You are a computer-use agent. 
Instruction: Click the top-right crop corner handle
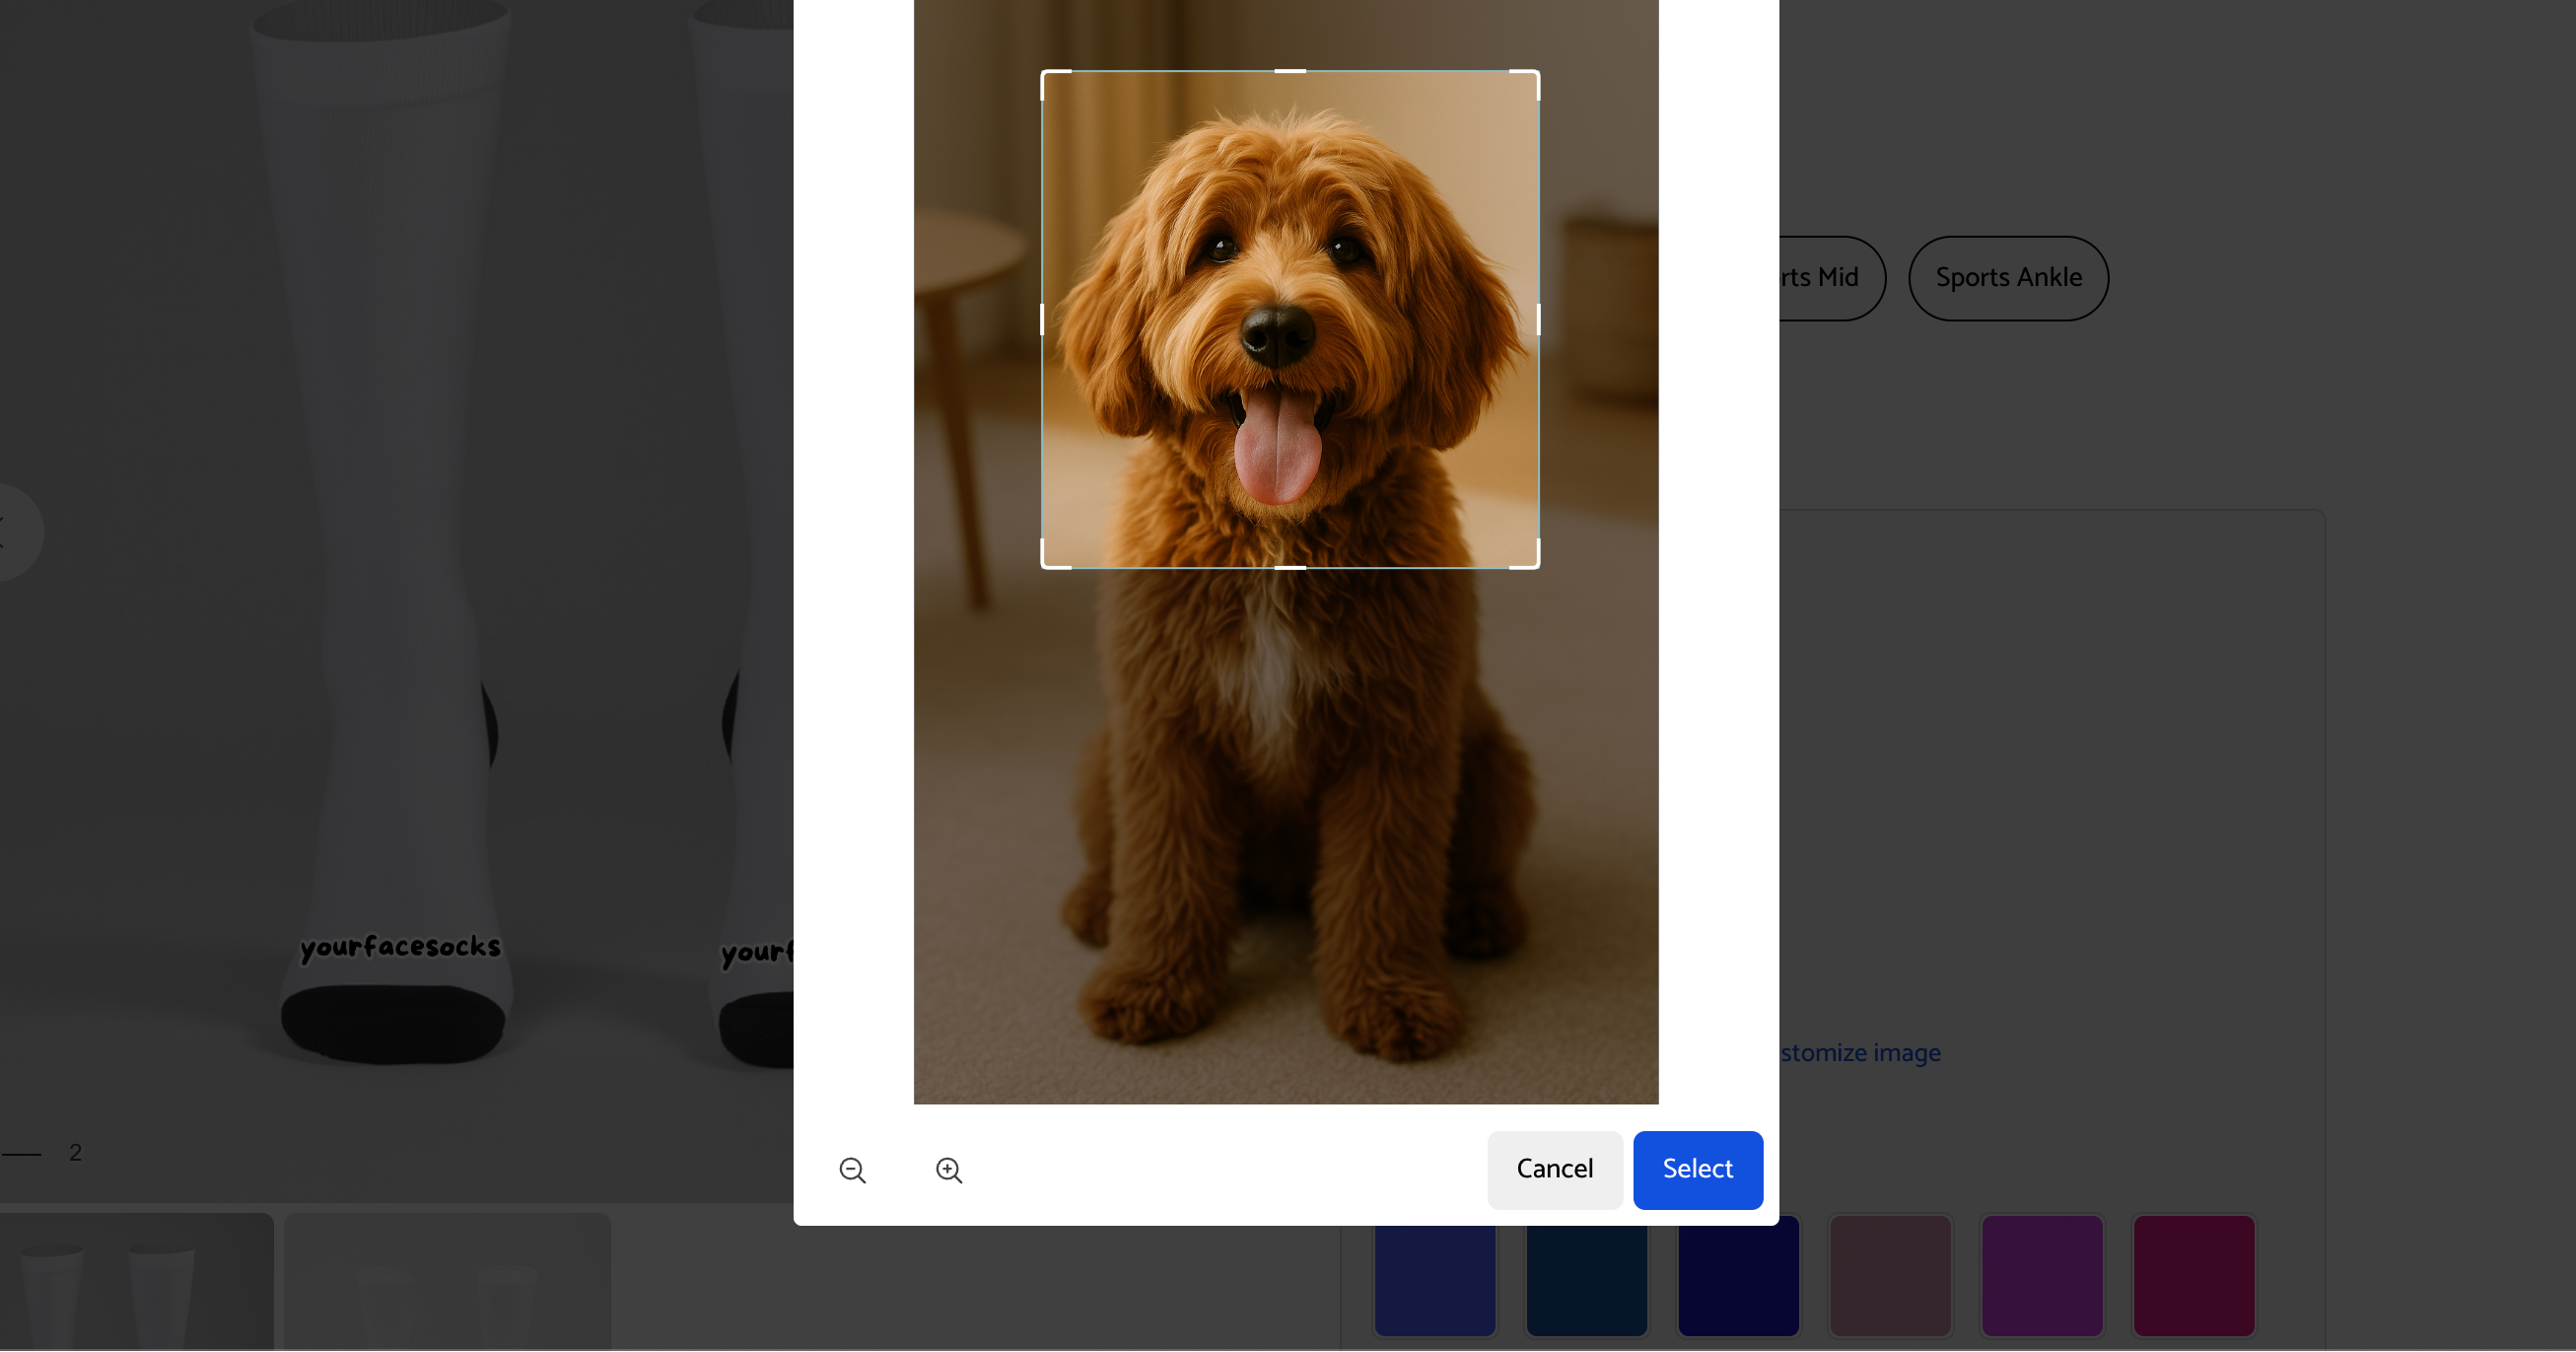click(x=1537, y=72)
